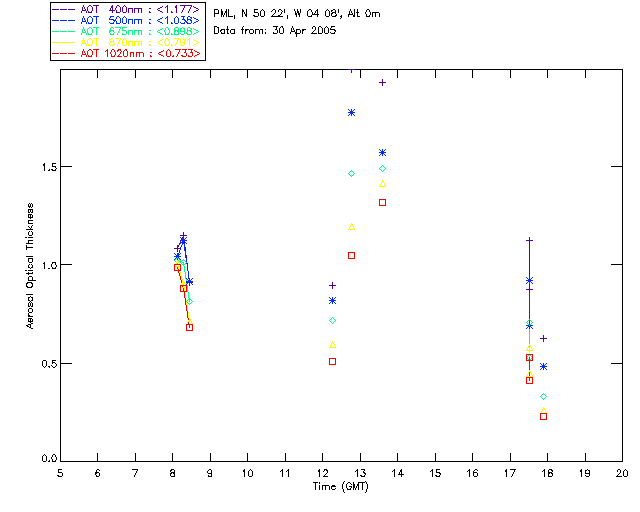Click the blue asterisk point near AOT 1.57
Screen dimensions: 640x512
382,153
